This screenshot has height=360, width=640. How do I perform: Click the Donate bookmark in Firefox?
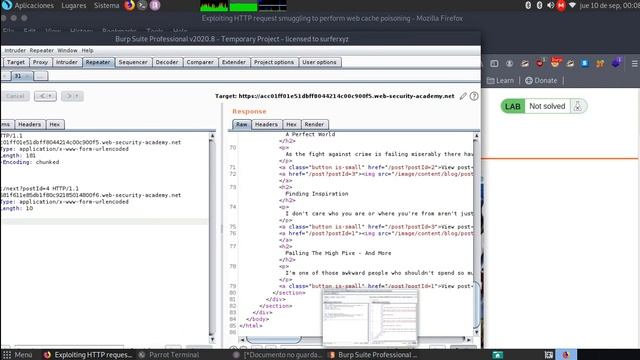pos(541,80)
